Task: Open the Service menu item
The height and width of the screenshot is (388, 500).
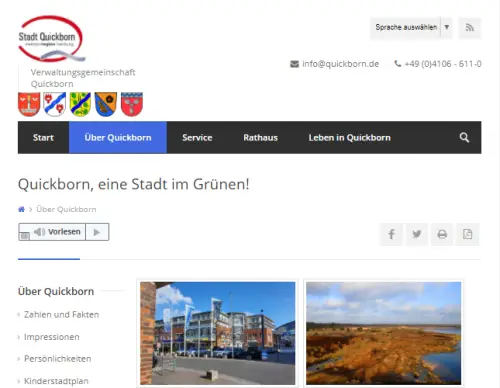Action: click(x=197, y=138)
